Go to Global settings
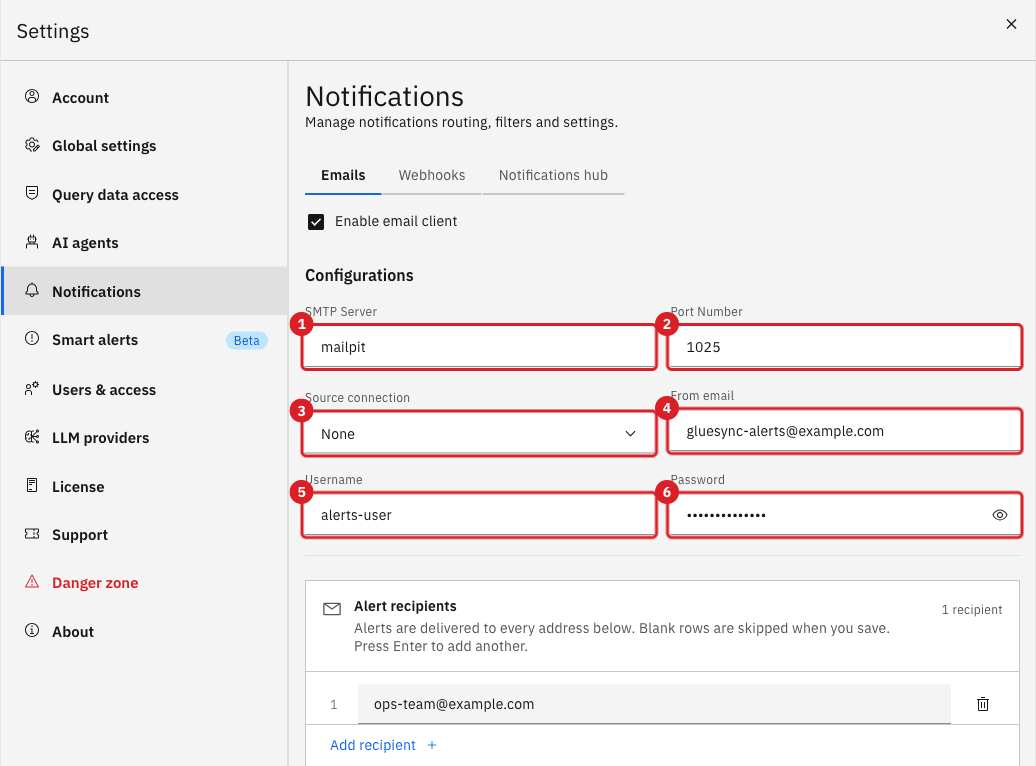 (144, 145)
